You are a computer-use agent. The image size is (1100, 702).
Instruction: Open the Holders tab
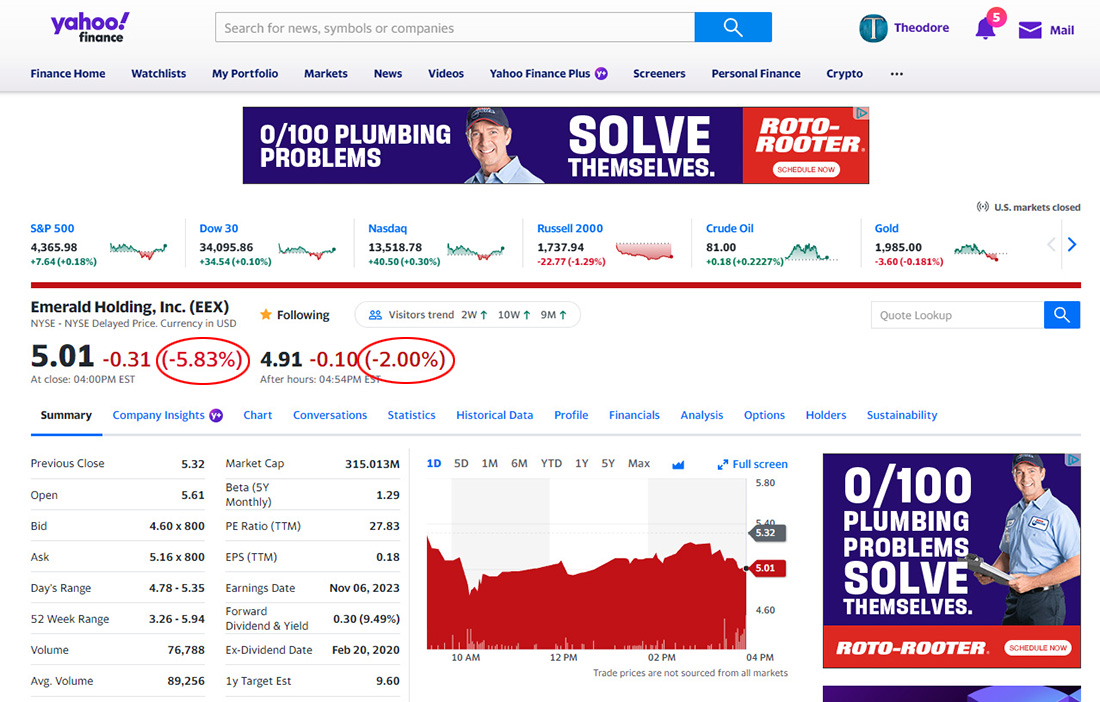826,415
